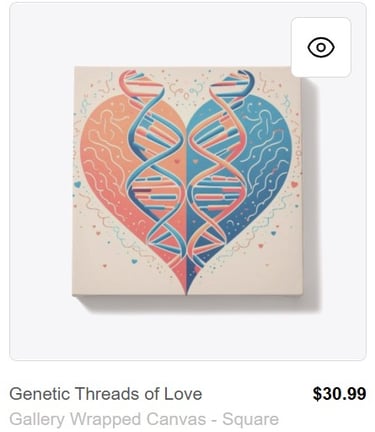Click the pupil of the eye icon
The image size is (375, 432).
click(321, 47)
